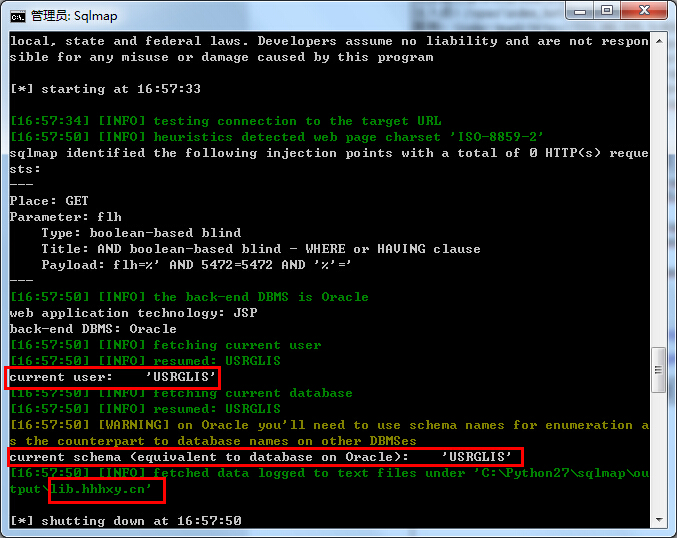This screenshot has width=677, height=538.
Task: Click 'fetching current user' info line
Action: coord(165,345)
